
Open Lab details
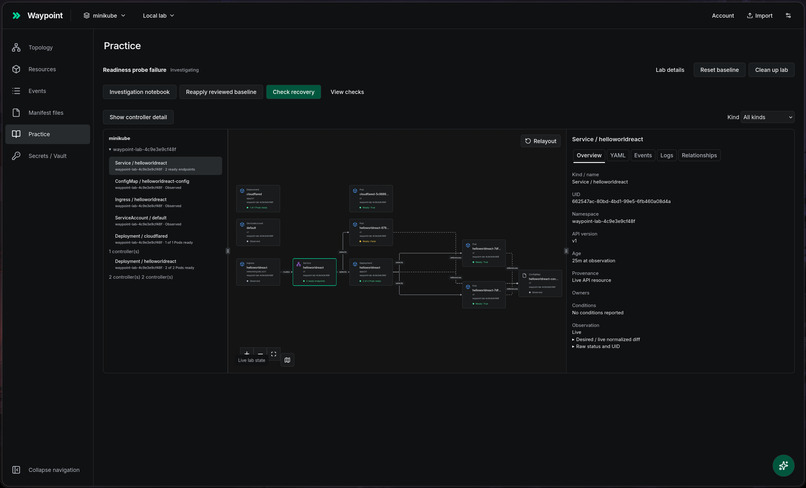point(670,70)
